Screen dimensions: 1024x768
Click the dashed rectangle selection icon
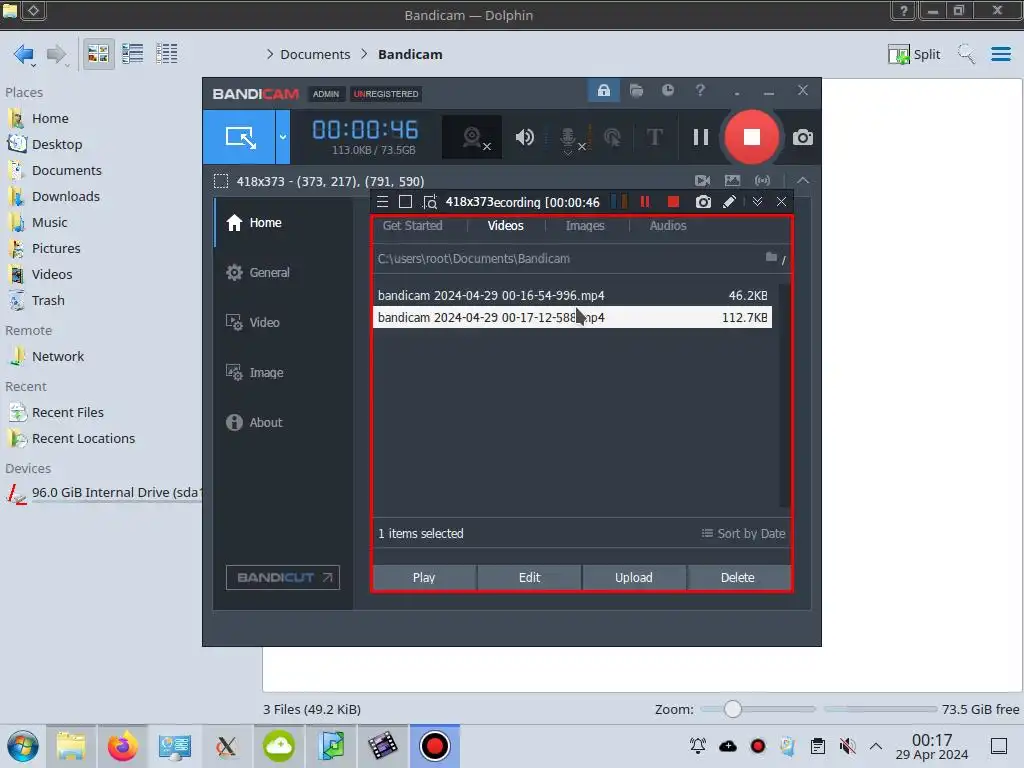pos(221,182)
